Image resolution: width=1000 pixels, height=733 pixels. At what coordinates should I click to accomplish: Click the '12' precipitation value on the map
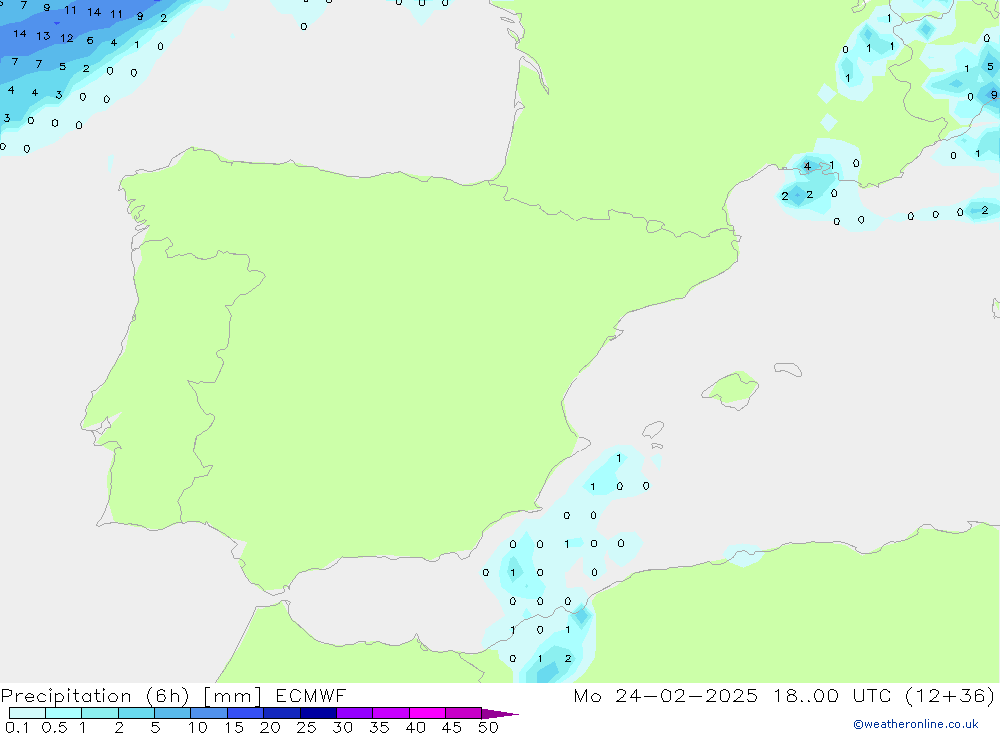point(67,38)
